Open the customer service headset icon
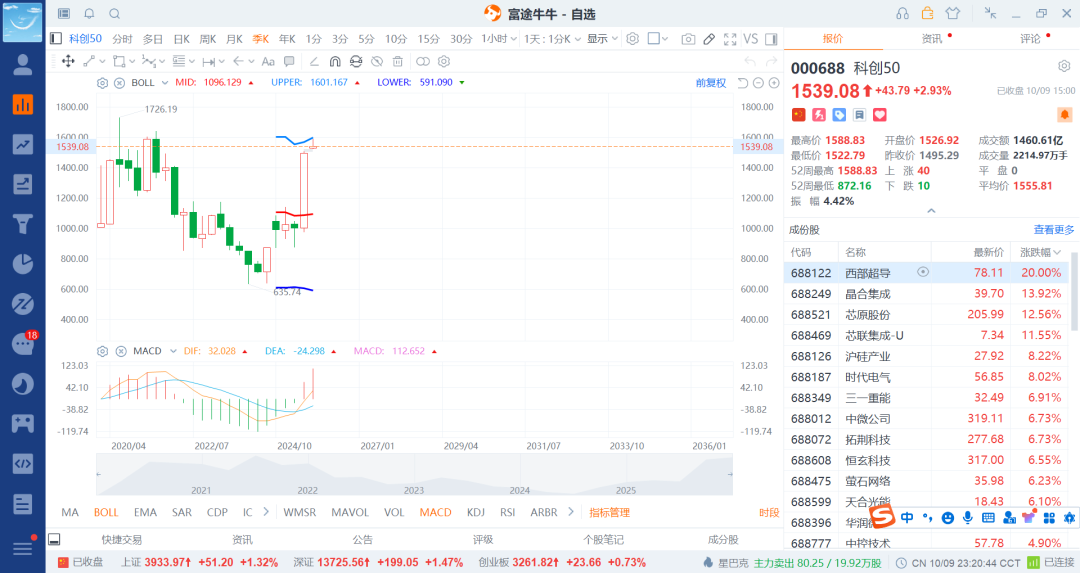1080x573 pixels. point(902,13)
